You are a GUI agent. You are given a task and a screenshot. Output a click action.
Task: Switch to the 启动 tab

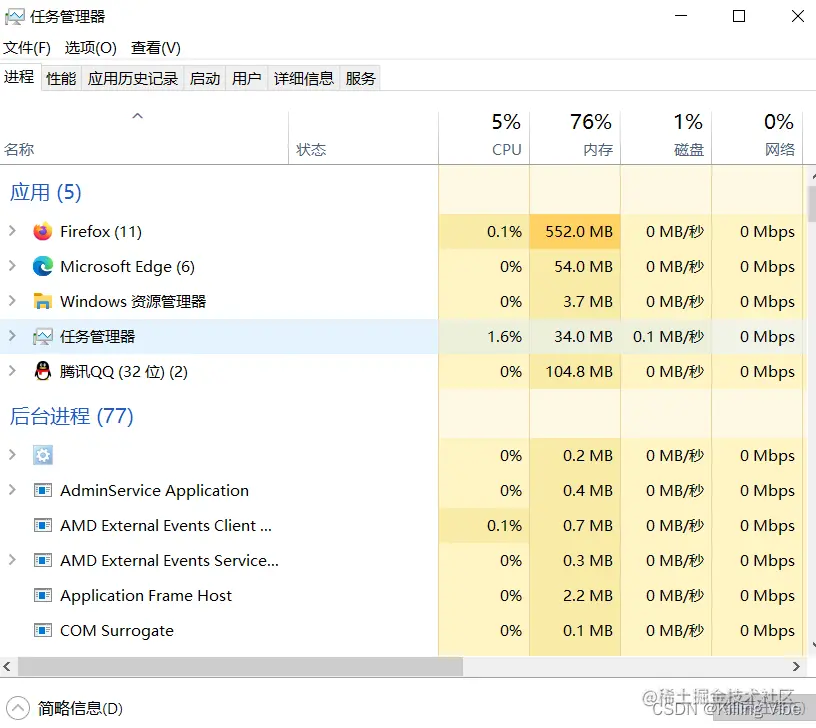point(205,79)
